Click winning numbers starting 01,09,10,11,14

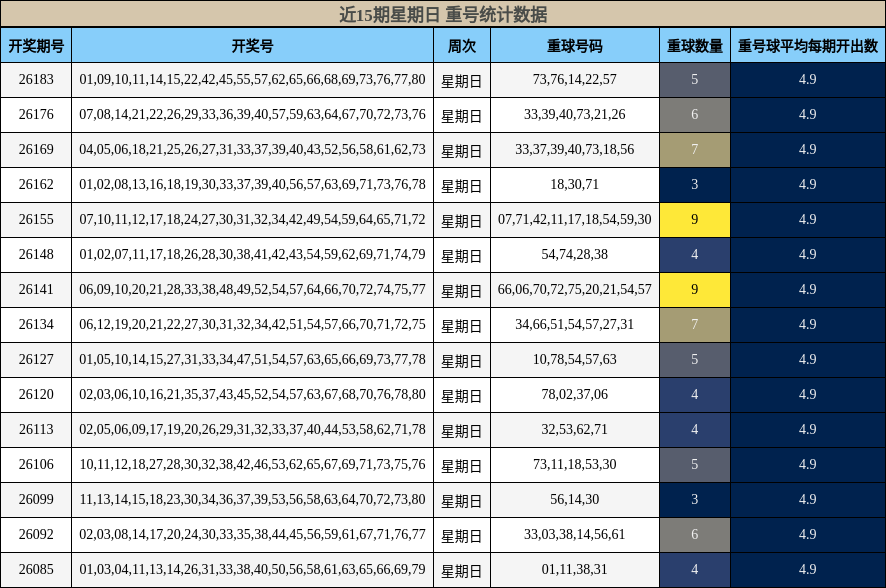pos(253,80)
